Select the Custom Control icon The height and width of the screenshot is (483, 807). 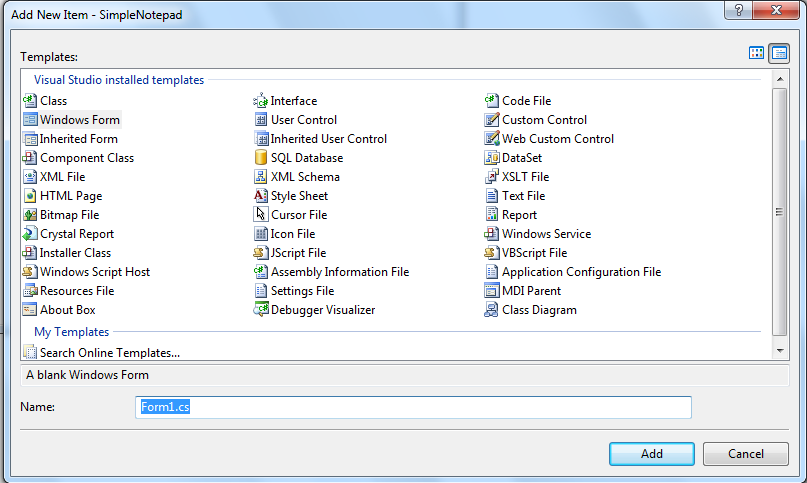492,119
